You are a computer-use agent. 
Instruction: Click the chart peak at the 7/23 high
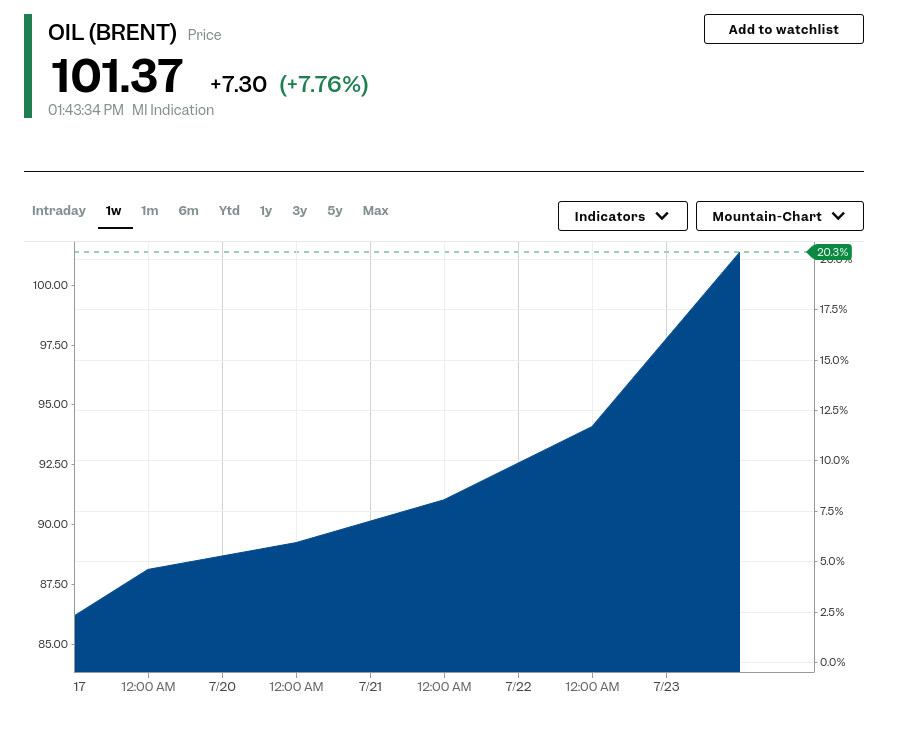click(739, 252)
